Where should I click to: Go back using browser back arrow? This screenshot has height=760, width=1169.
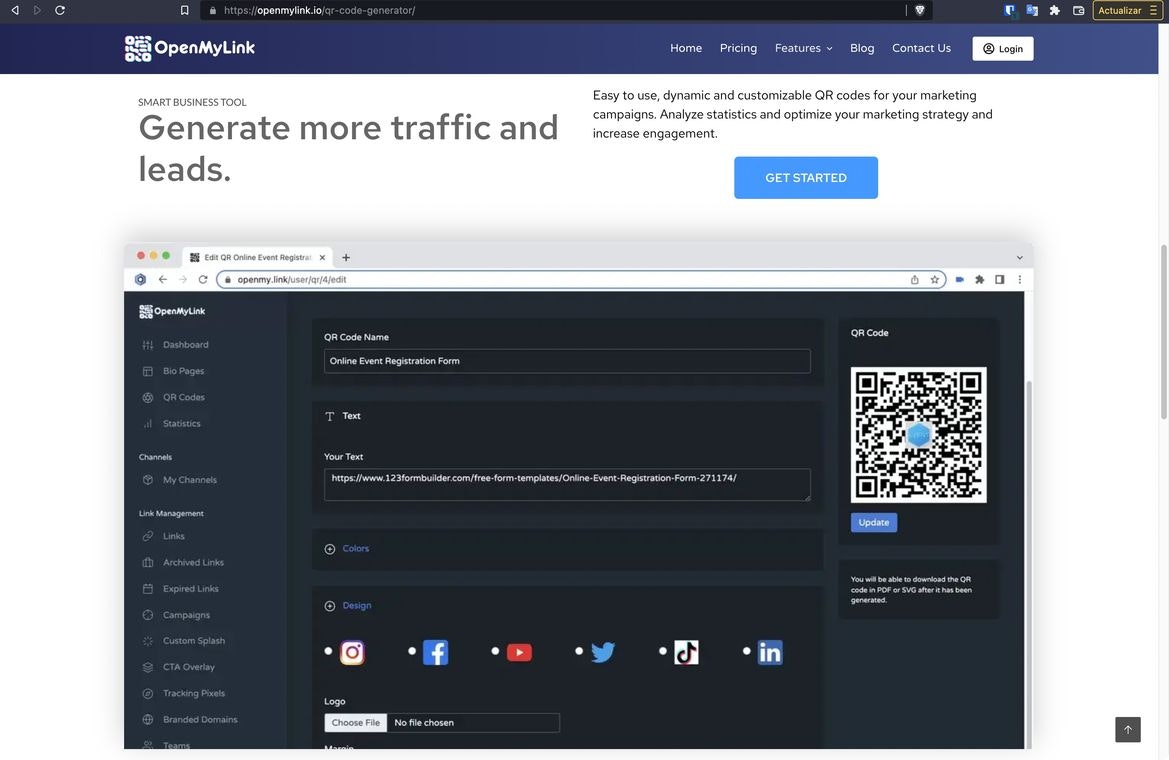tap(15, 10)
